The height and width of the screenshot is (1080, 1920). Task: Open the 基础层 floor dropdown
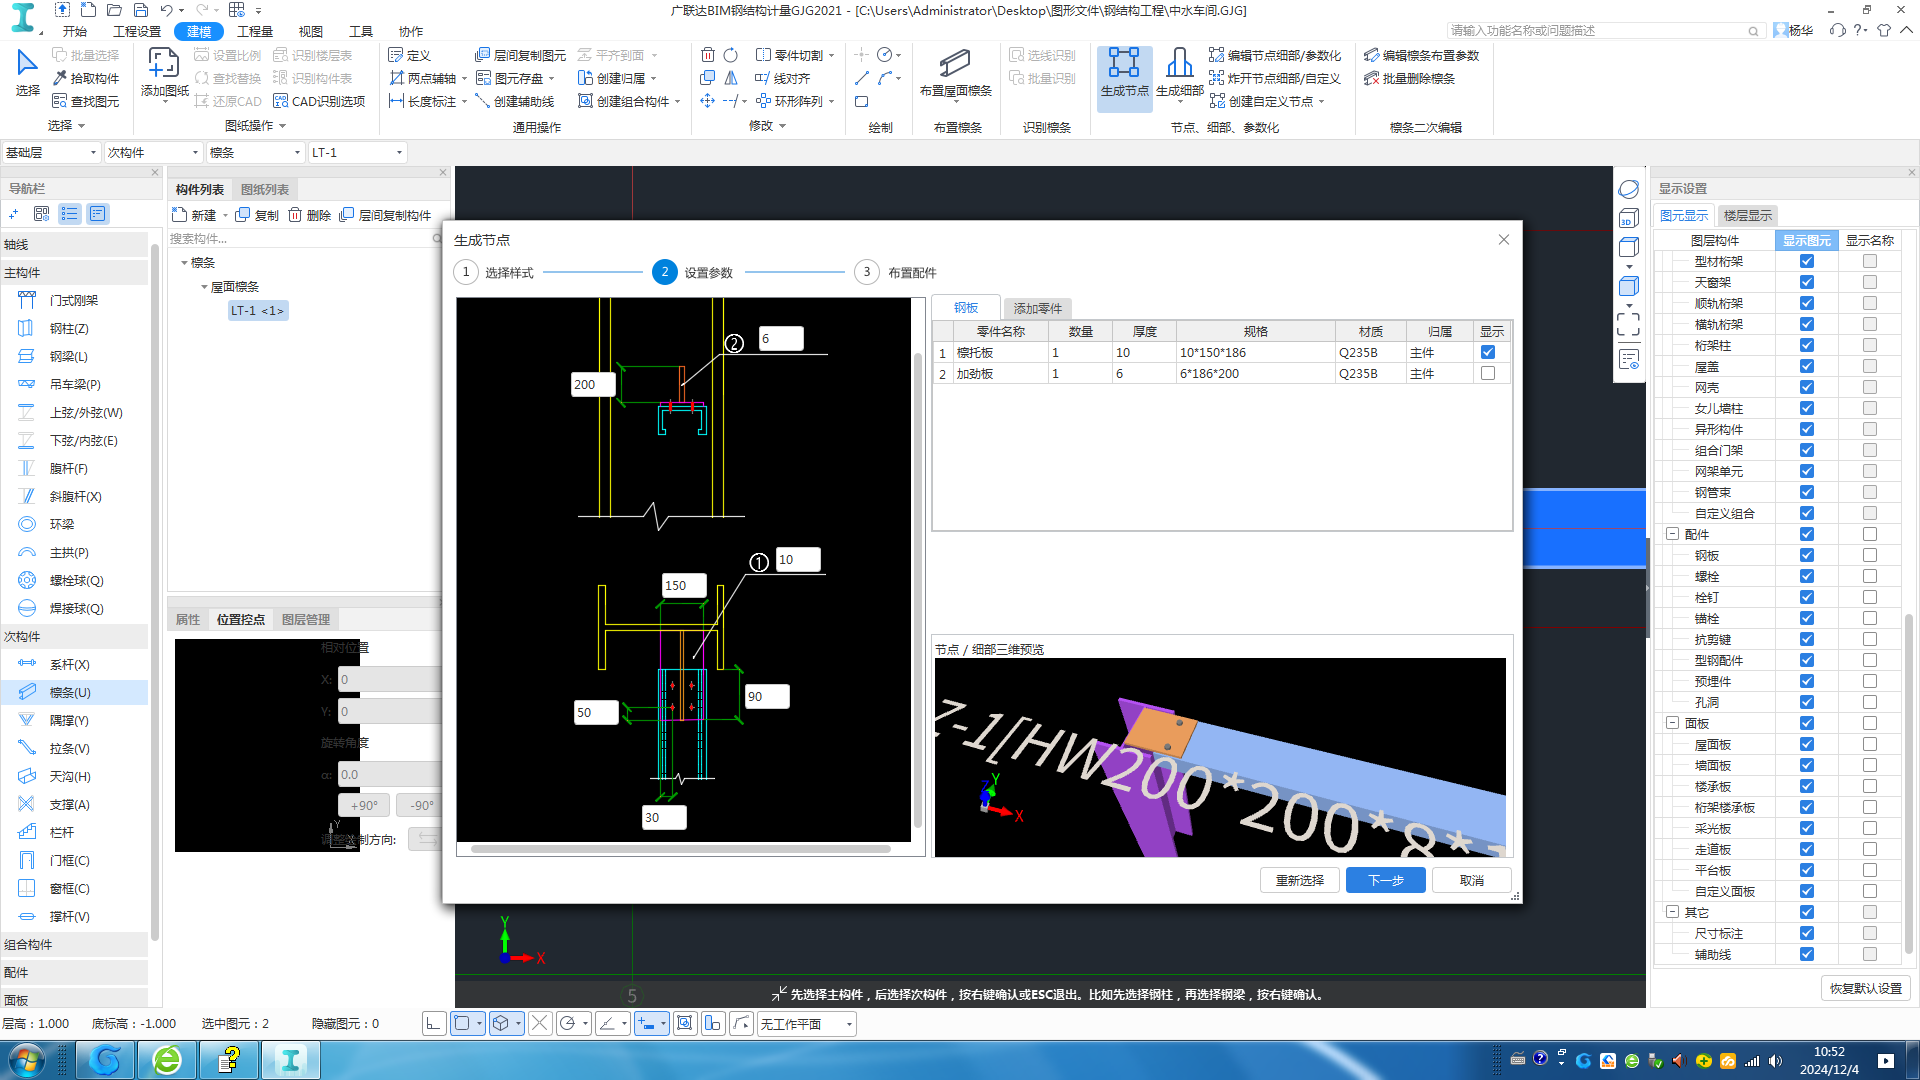(x=50, y=152)
